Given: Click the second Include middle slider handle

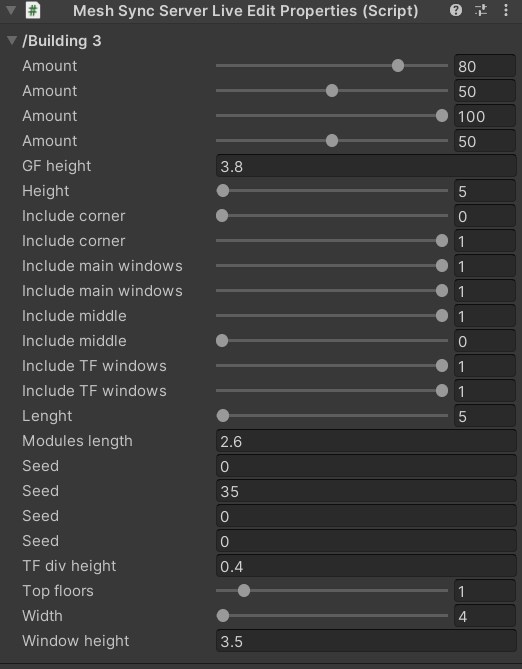Looking at the screenshot, I should tap(222, 341).
